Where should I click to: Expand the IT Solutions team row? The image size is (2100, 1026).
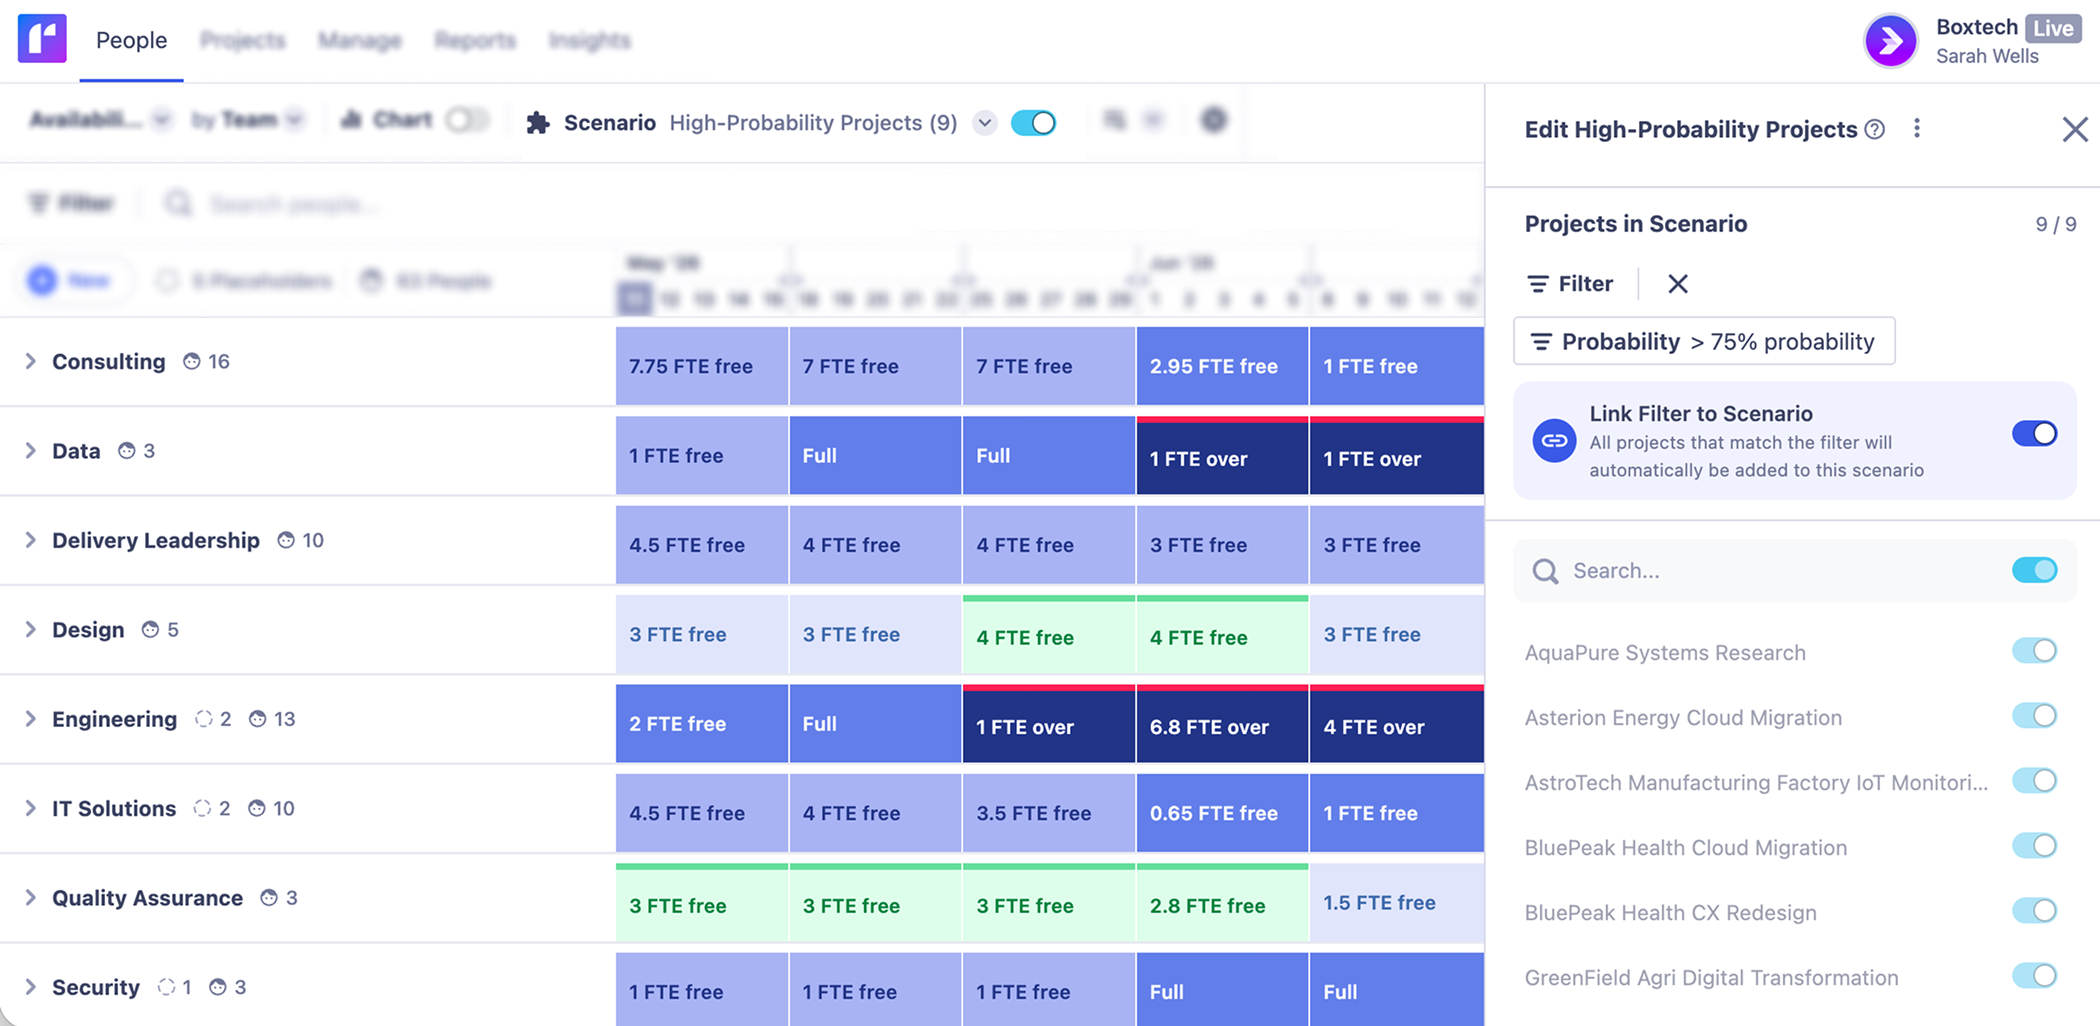coord(30,808)
